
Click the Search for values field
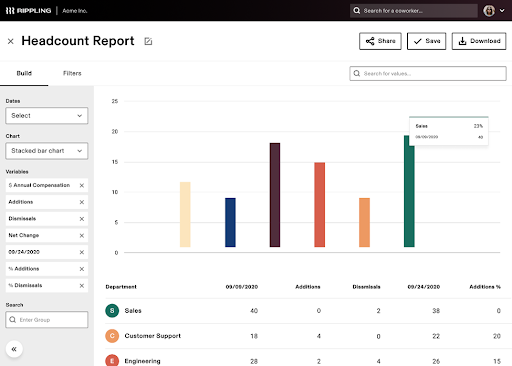428,73
